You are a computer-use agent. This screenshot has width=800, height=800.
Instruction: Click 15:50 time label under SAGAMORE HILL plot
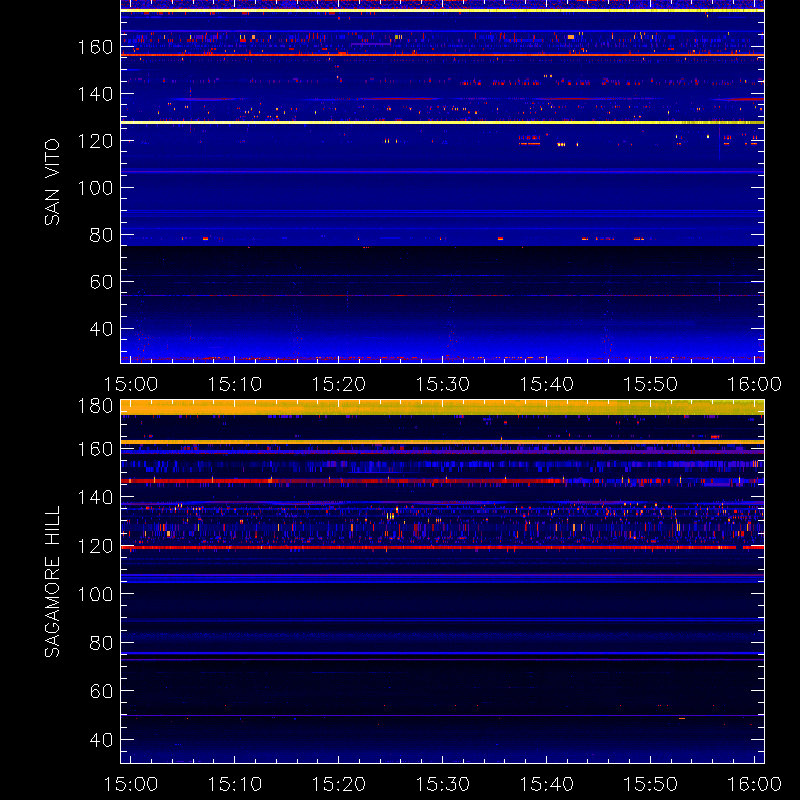point(651,784)
